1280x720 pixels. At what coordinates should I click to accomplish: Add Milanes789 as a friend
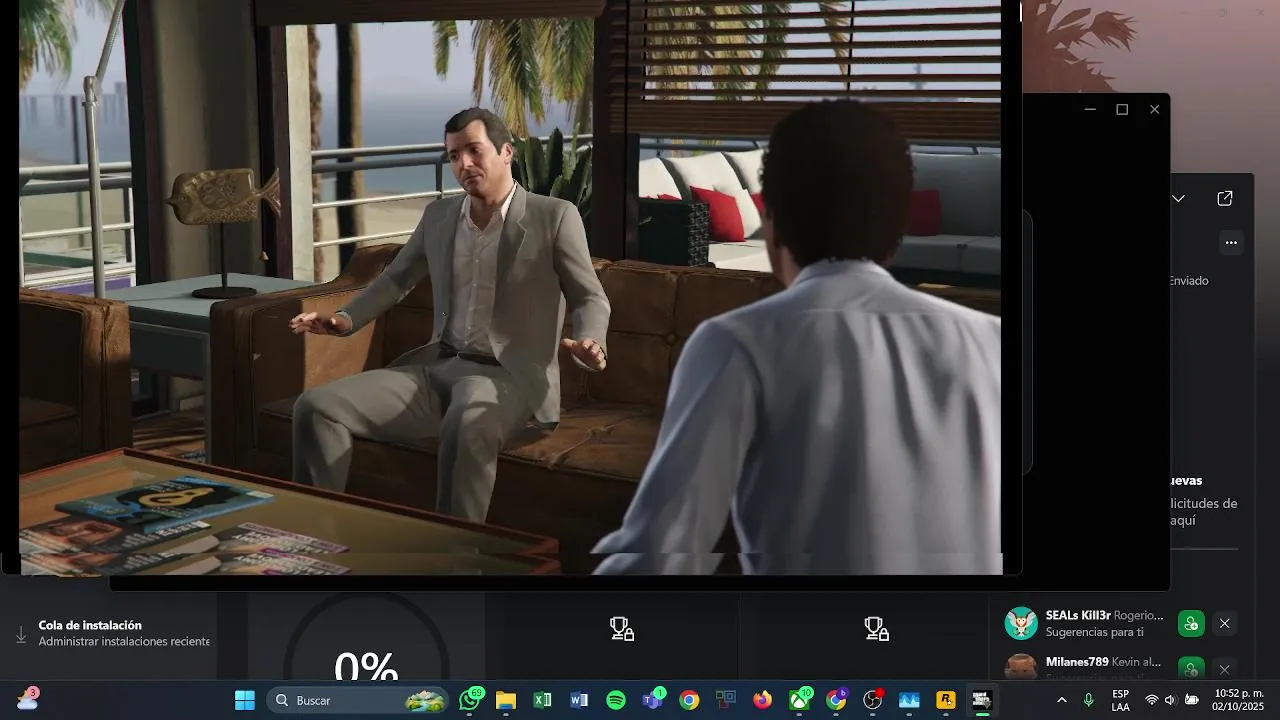click(1190, 668)
